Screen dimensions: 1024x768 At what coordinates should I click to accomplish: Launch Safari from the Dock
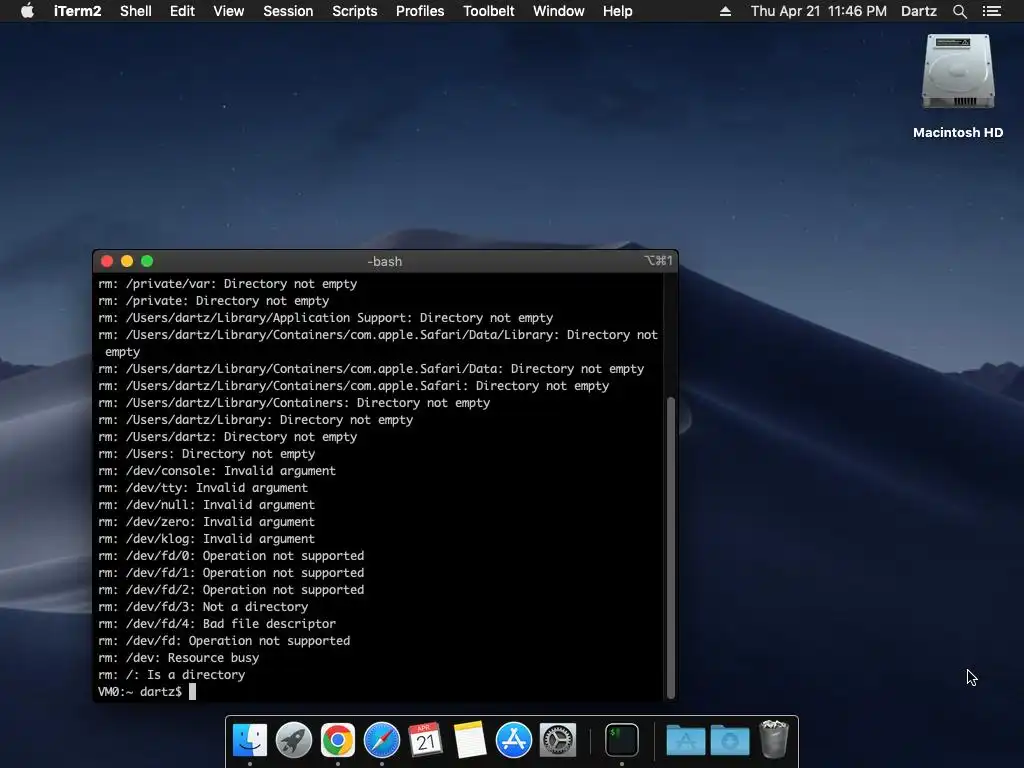[381, 740]
